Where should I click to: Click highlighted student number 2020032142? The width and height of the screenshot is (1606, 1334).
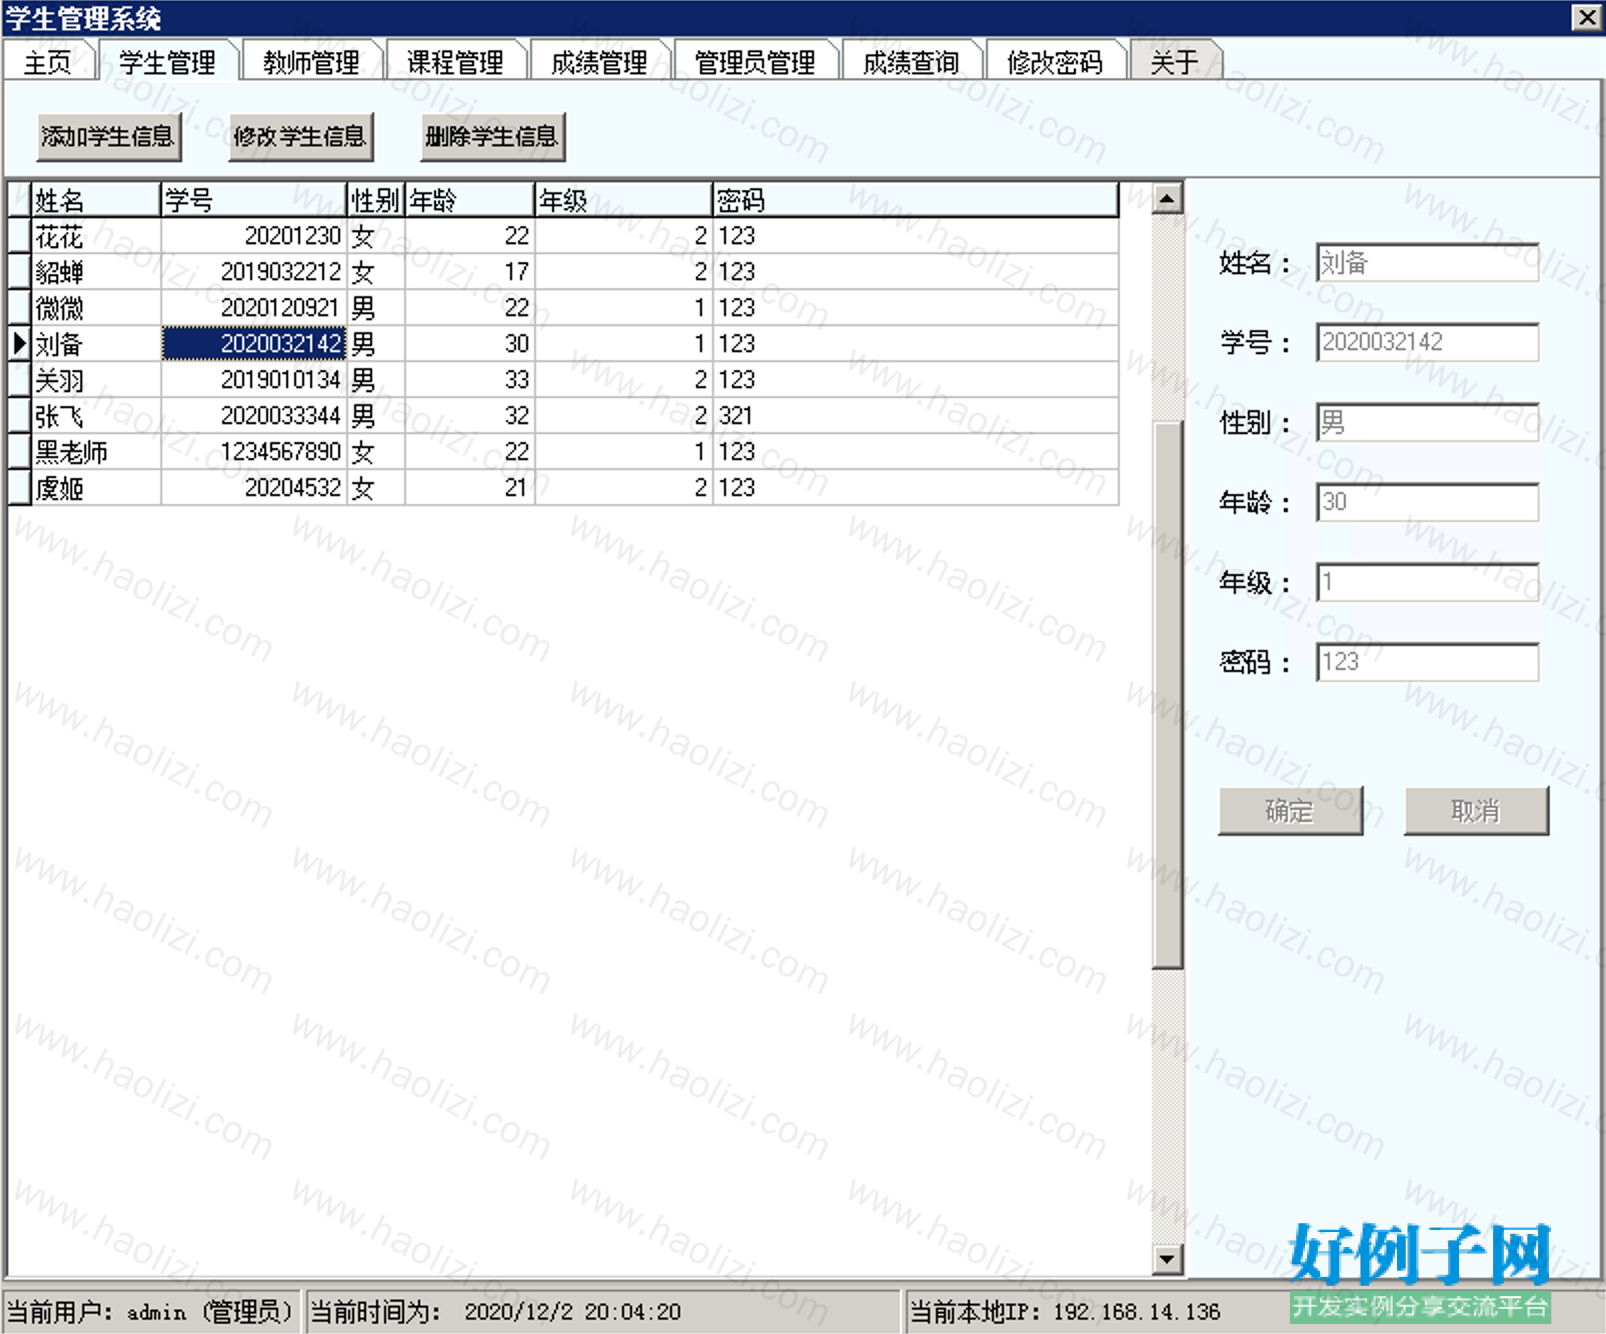pos(254,344)
